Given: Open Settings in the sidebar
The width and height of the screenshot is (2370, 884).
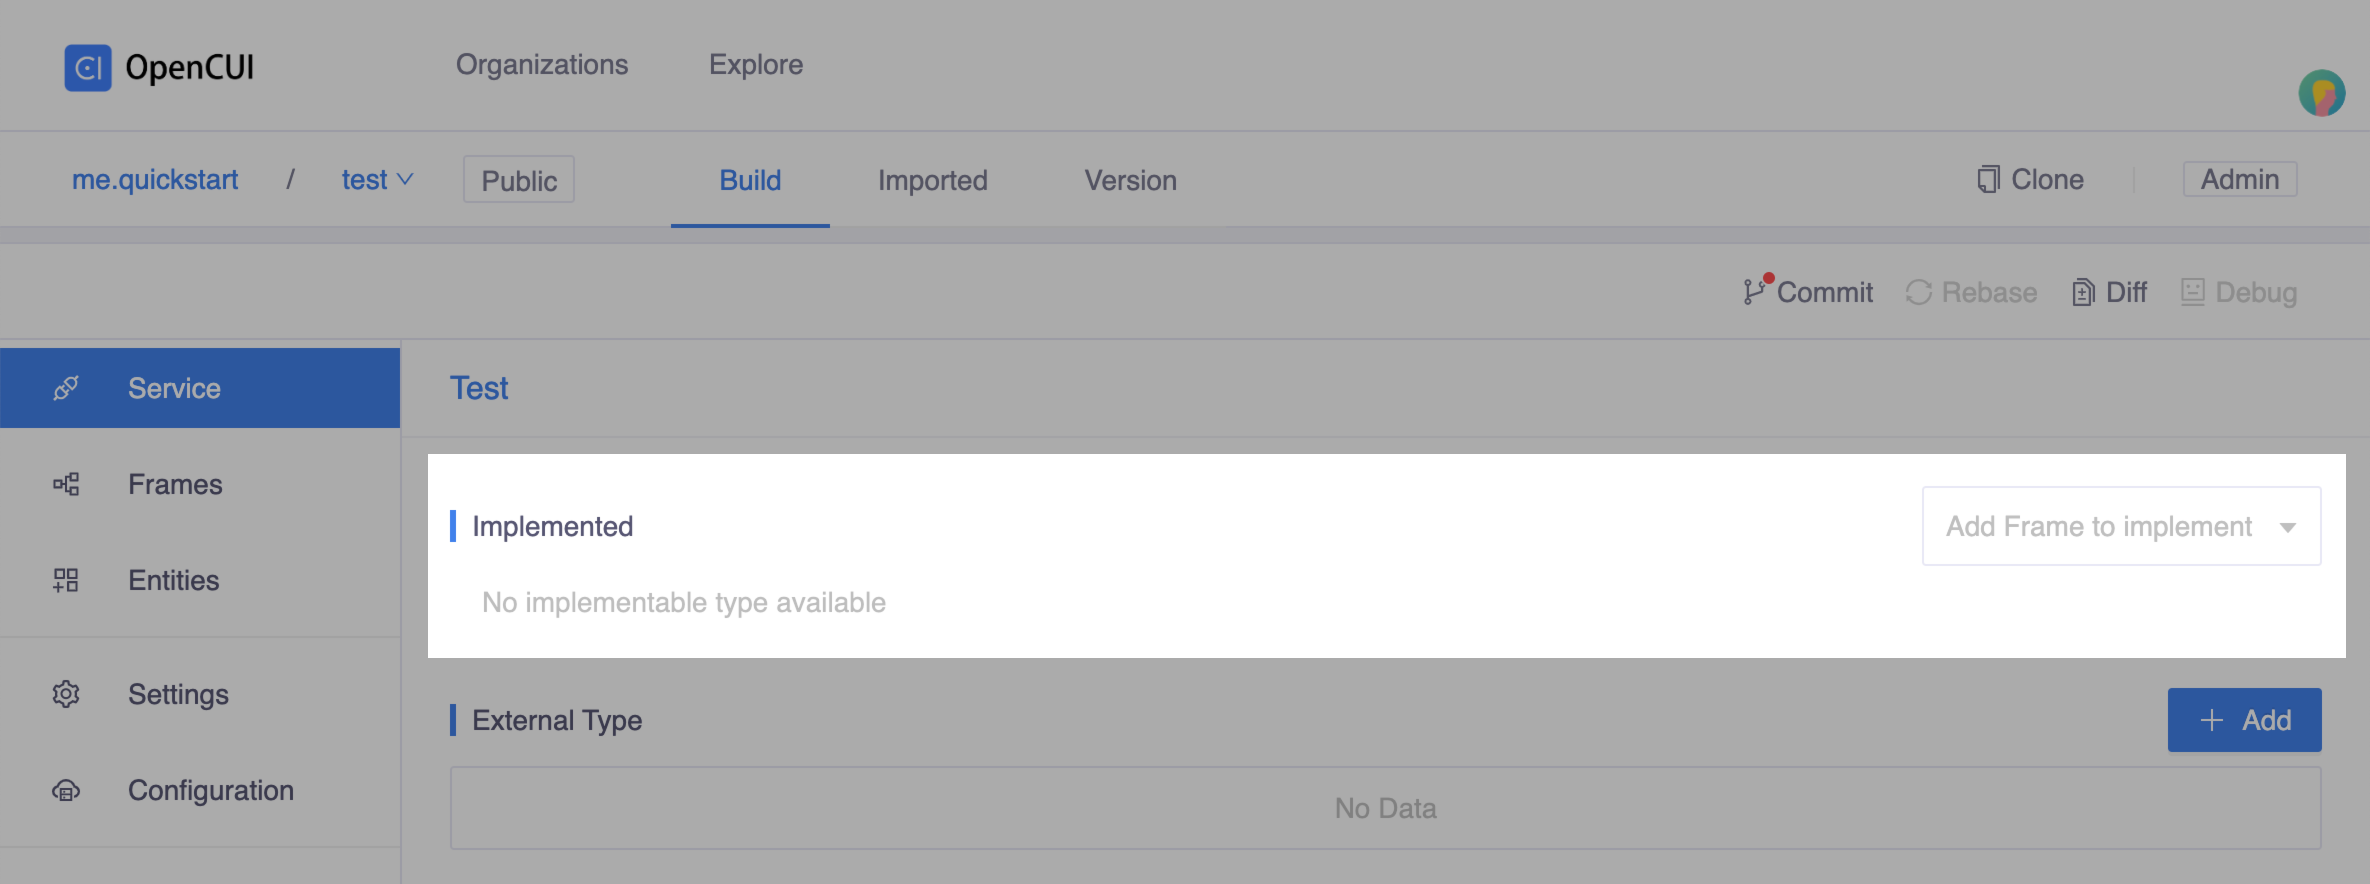Looking at the screenshot, I should coord(200,694).
